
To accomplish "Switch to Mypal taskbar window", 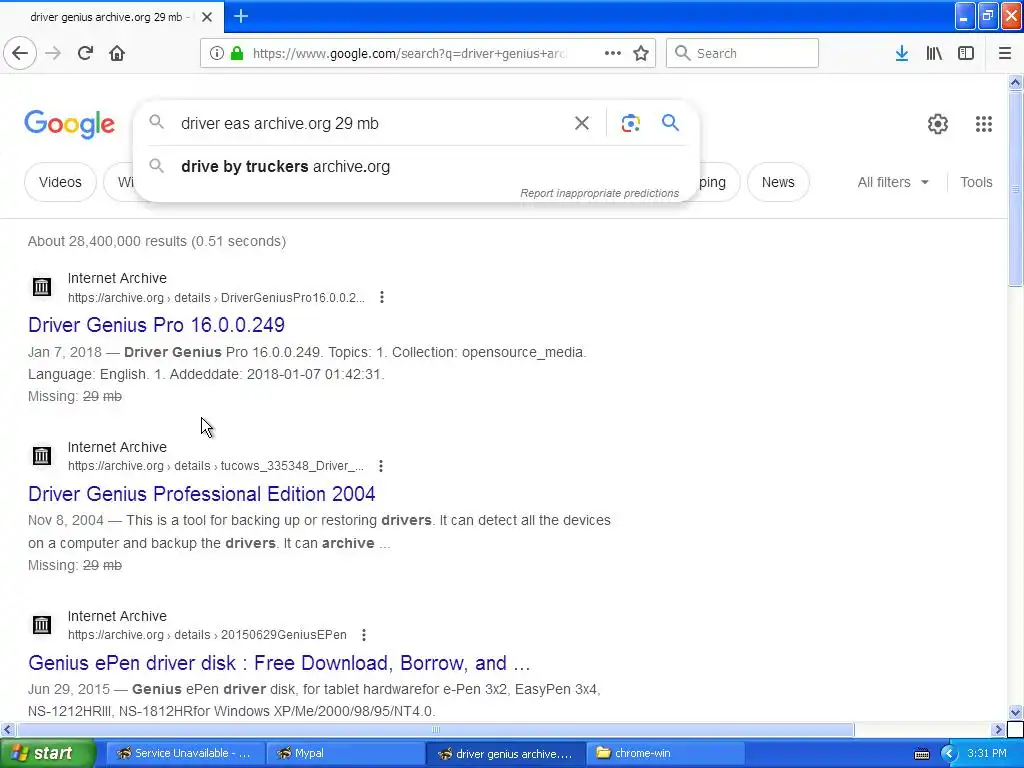I will [345, 753].
